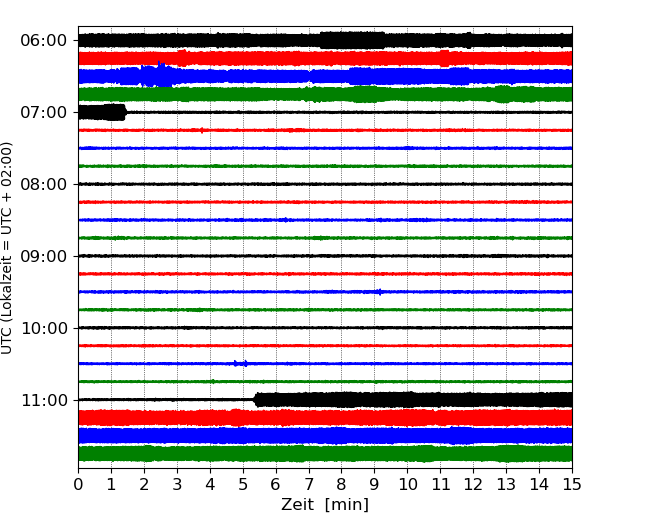The height and width of the screenshot is (520, 650).
Task: Select the x-axis tick label 3
Action: pyautogui.click(x=177, y=484)
